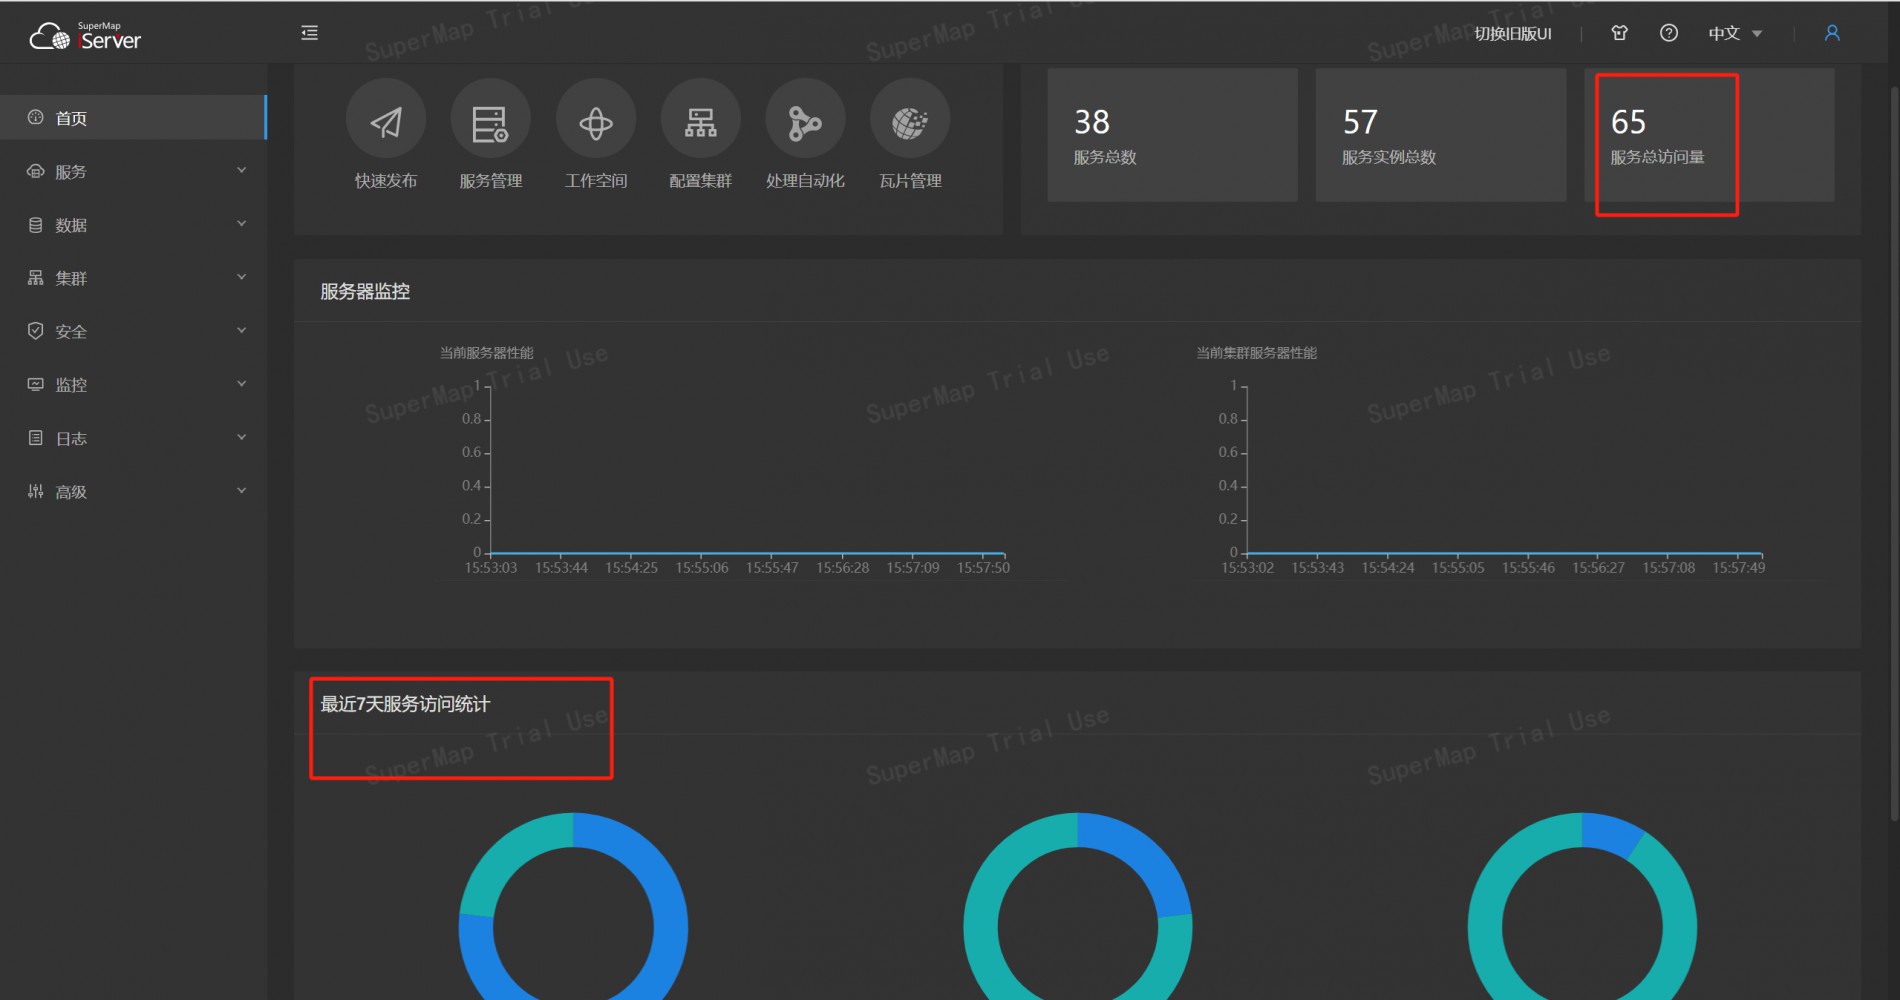Click the 当前集群服务器性能 chart title
Viewport: 1900px width, 1000px height.
coord(1257,353)
